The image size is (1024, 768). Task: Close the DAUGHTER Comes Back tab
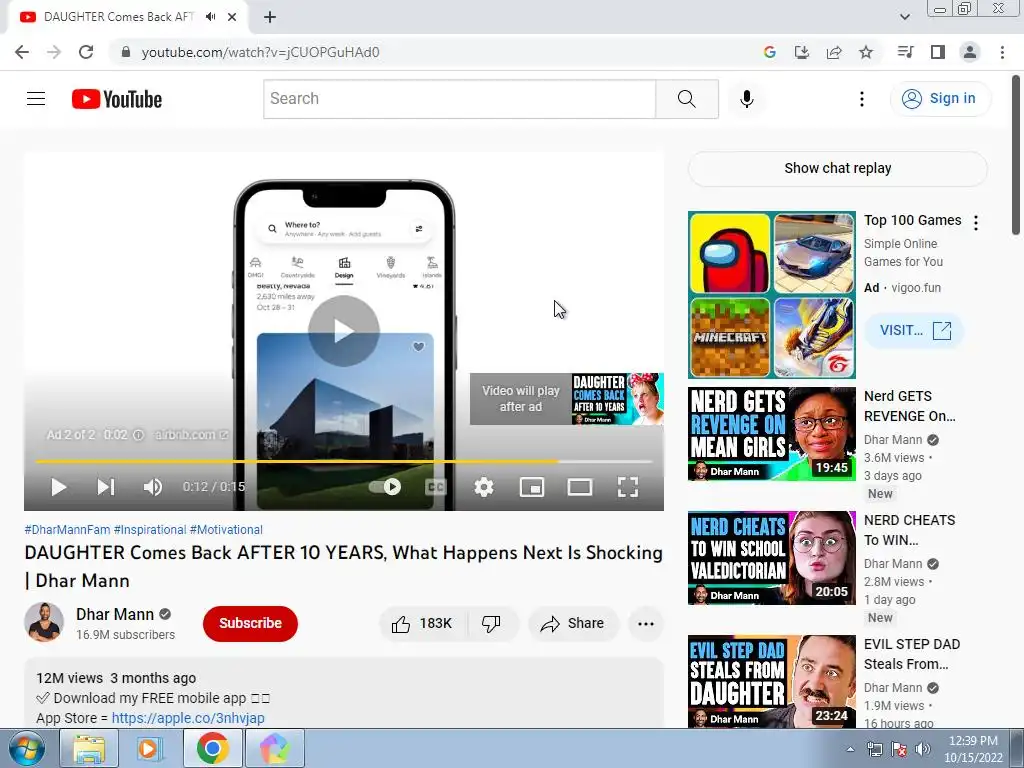tap(232, 17)
